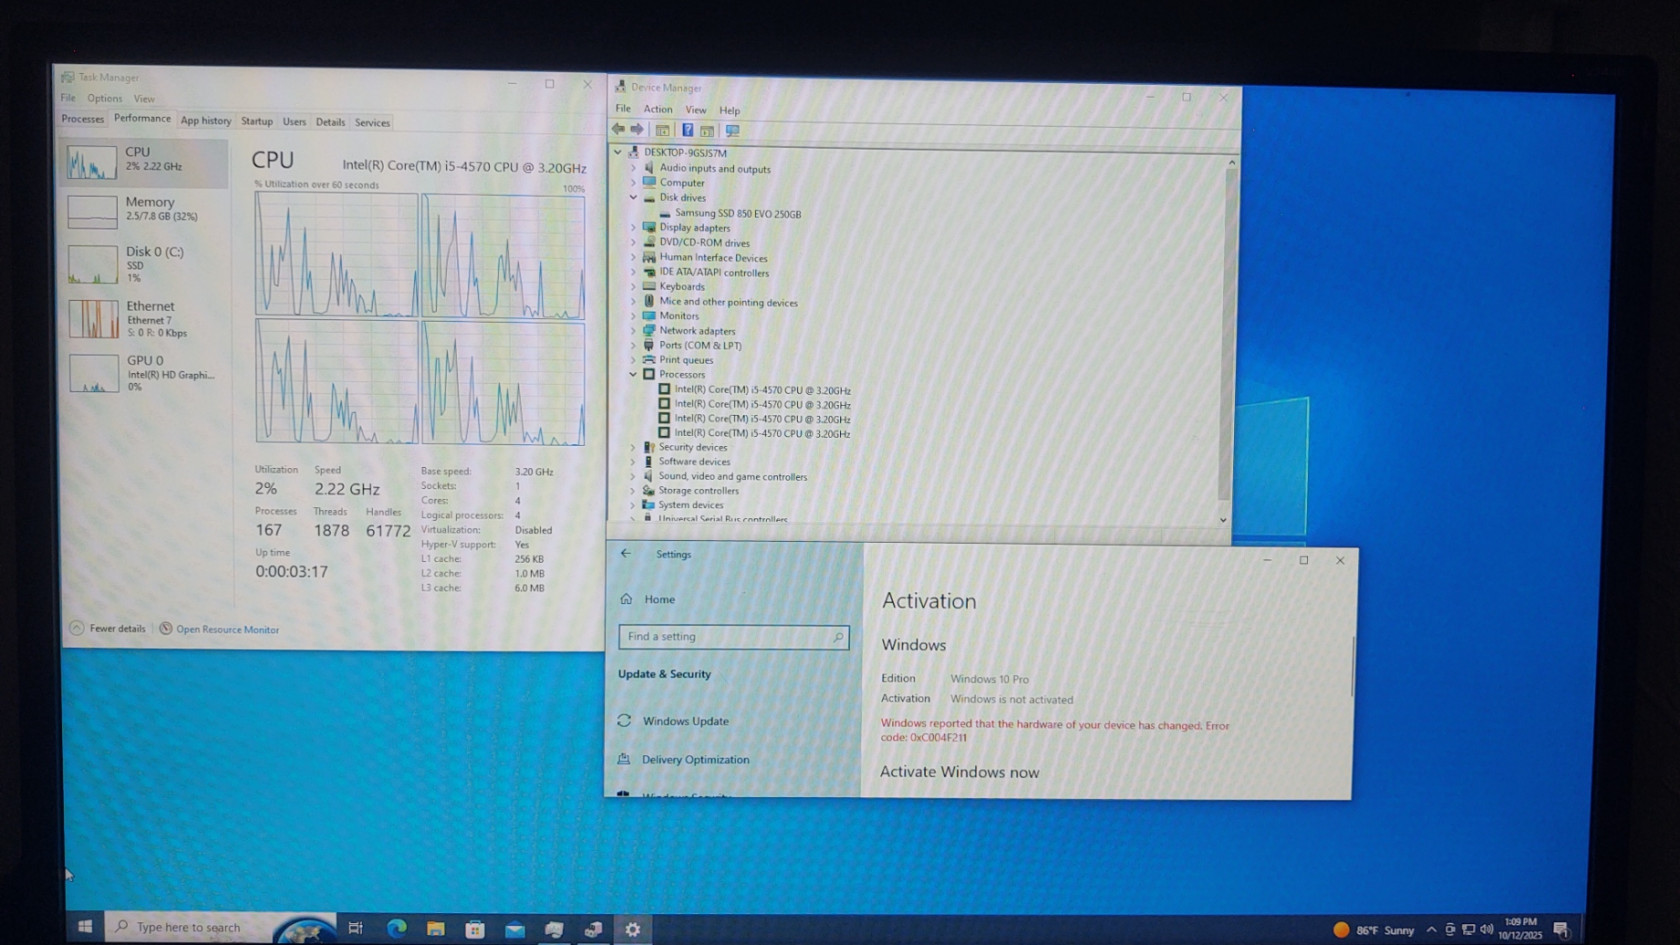Screen dimensions: 1680x945
Task: Click the Task View taskbar icon
Action: 355,928
